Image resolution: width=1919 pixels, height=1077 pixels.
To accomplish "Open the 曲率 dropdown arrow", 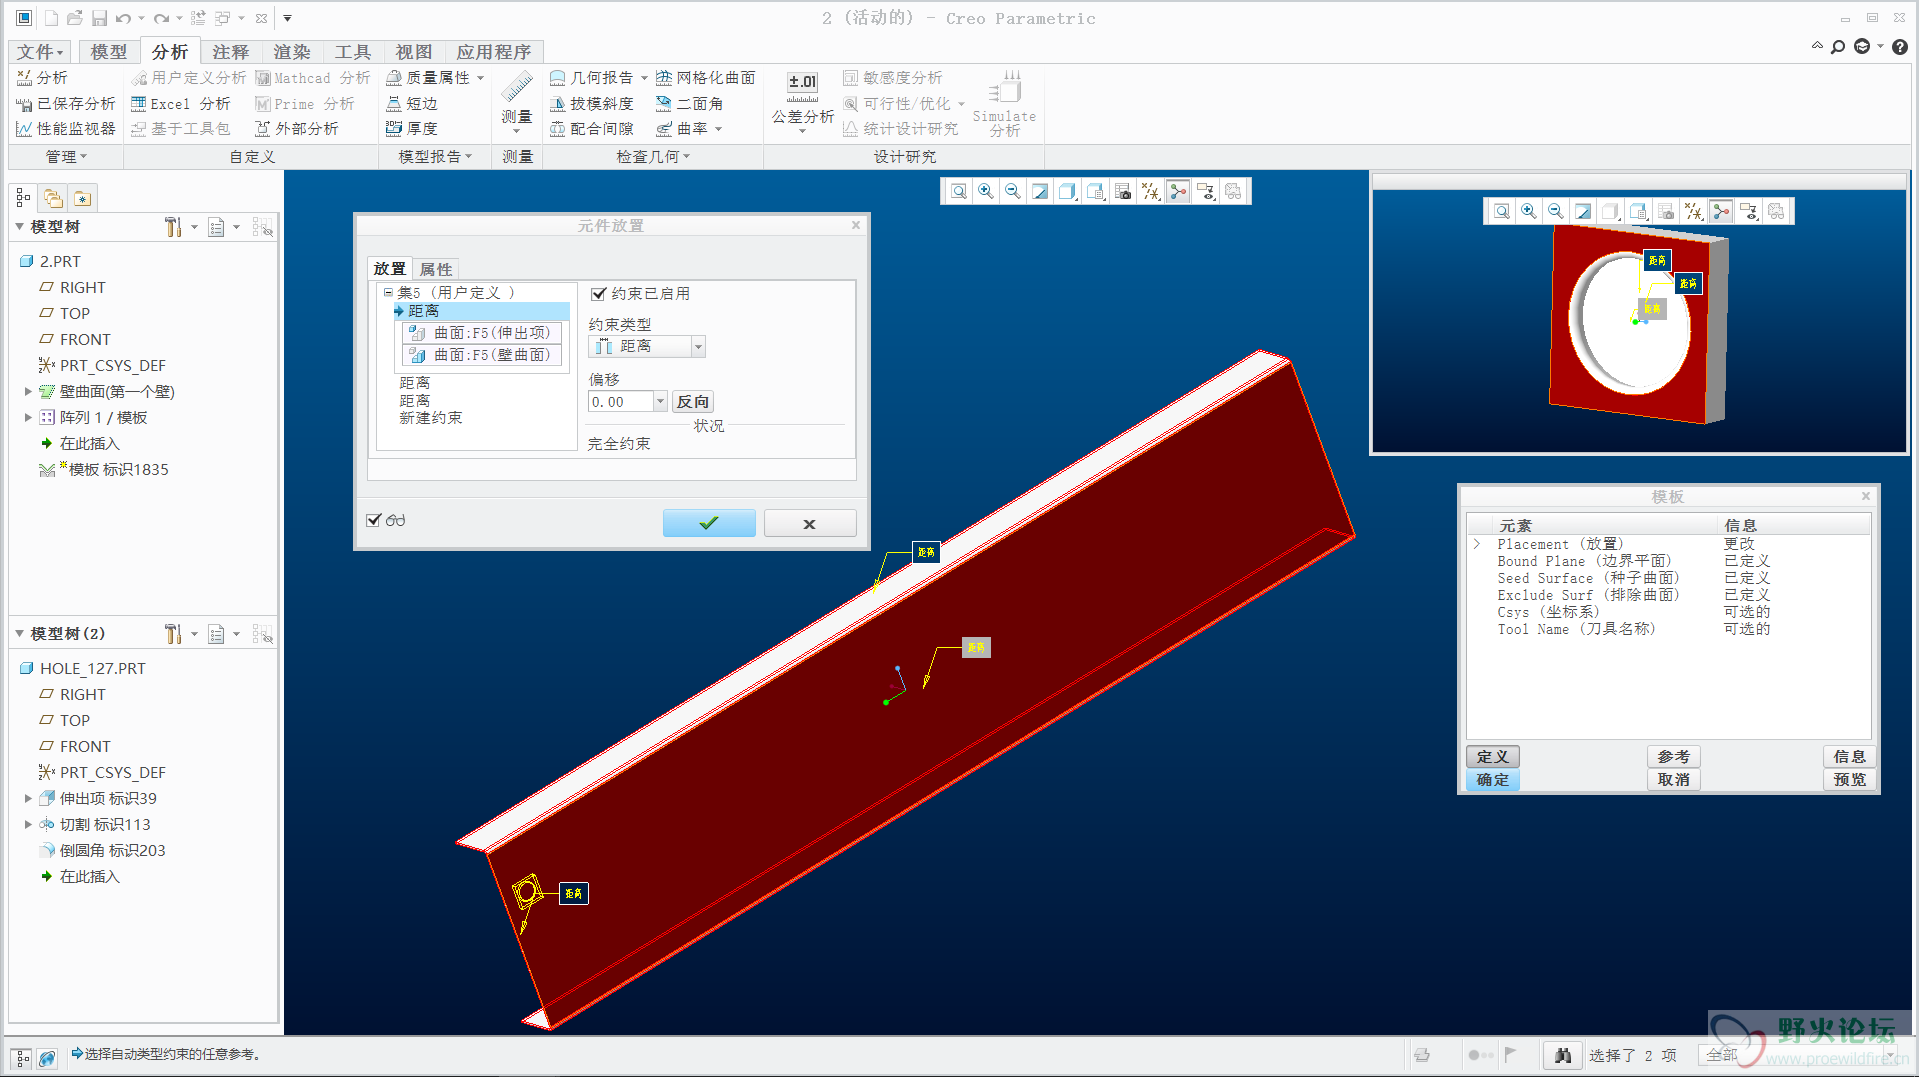I will pyautogui.click(x=718, y=128).
